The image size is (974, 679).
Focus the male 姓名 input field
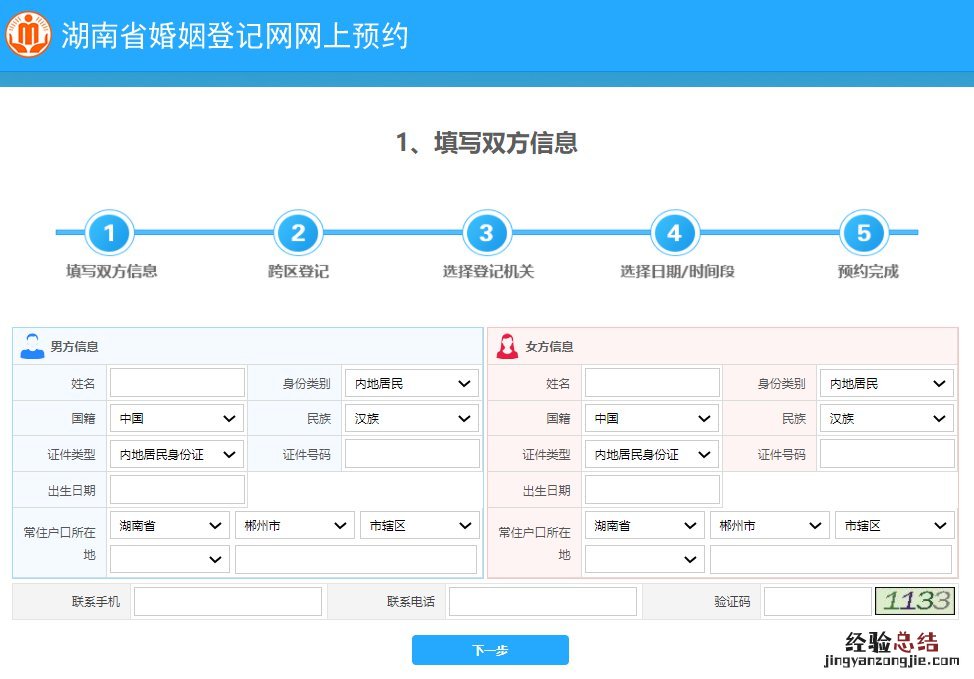177,384
